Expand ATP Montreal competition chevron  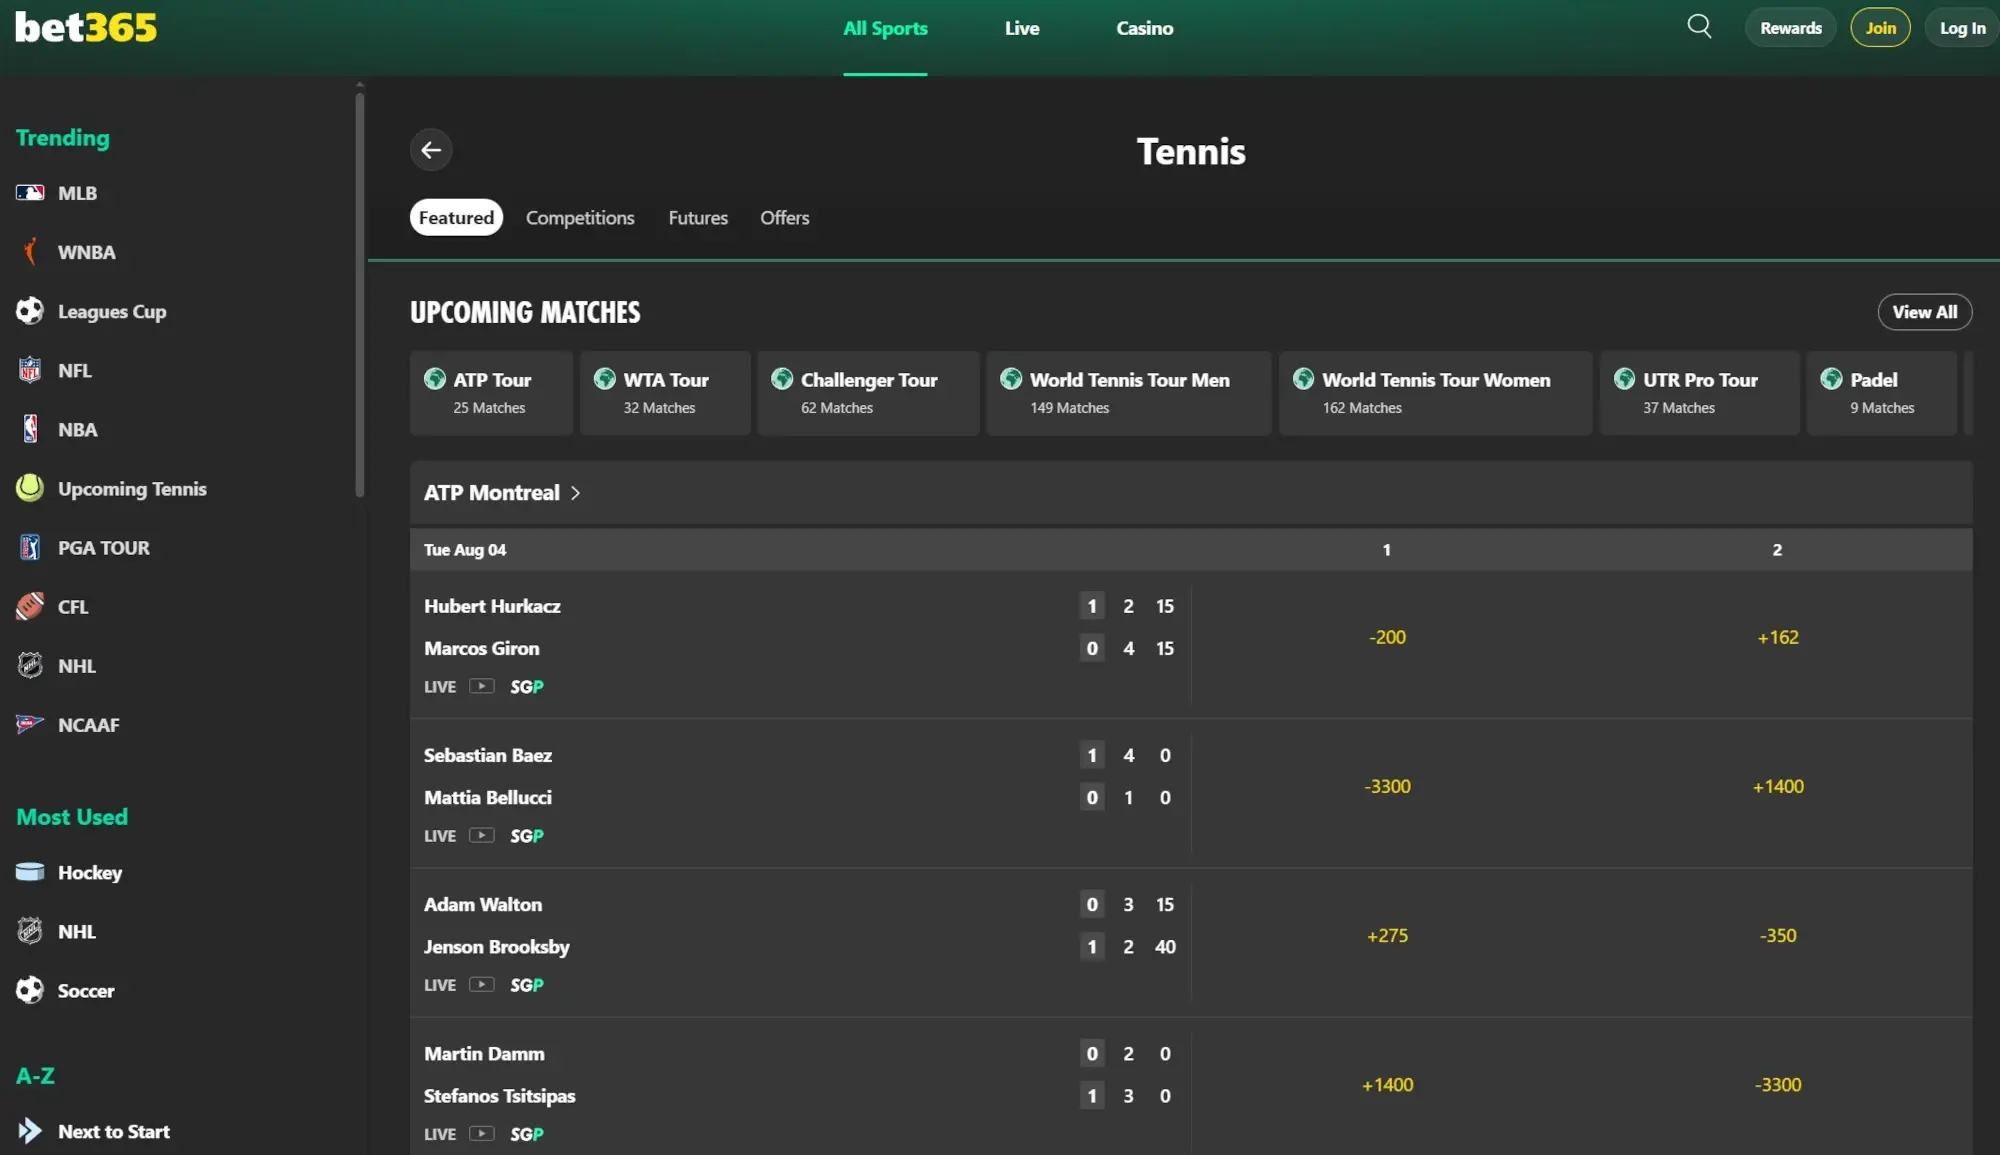[x=575, y=493]
